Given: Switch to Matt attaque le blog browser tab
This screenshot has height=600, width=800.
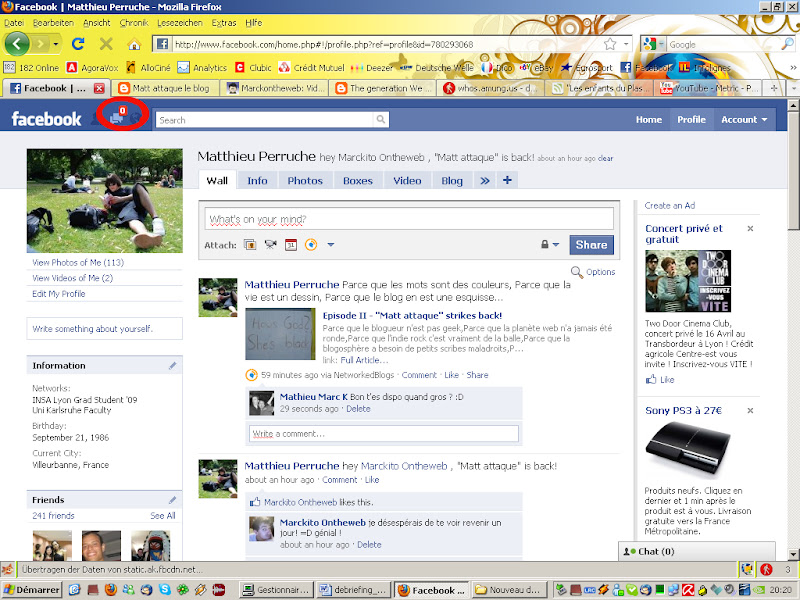Looking at the screenshot, I should pos(165,88).
